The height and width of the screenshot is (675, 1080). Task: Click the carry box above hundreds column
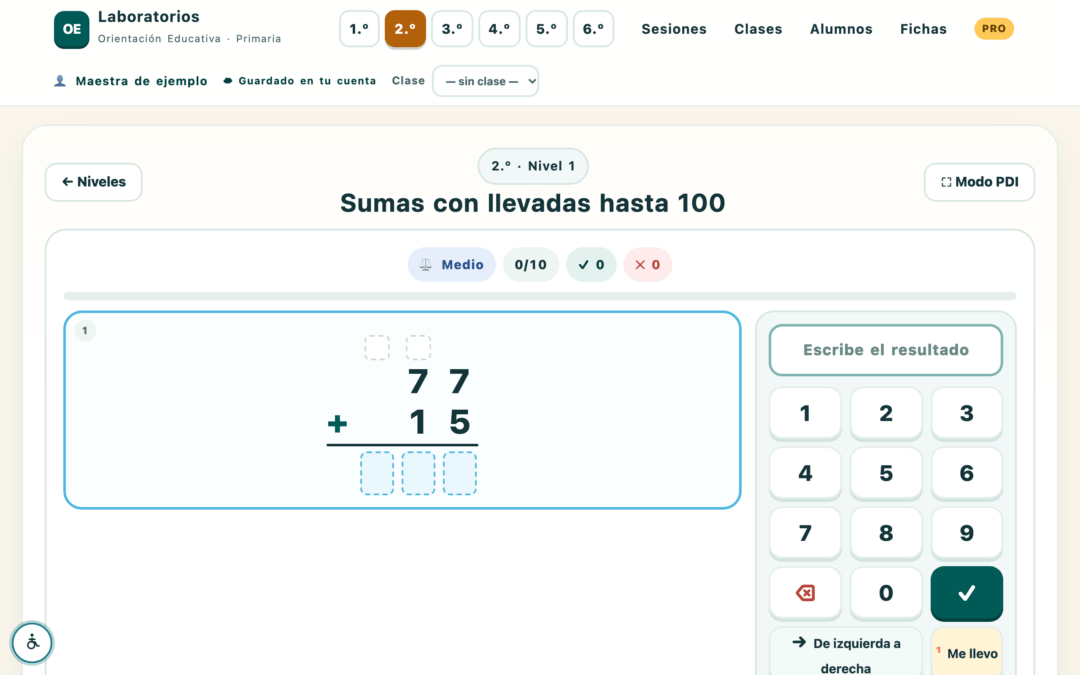point(377,348)
